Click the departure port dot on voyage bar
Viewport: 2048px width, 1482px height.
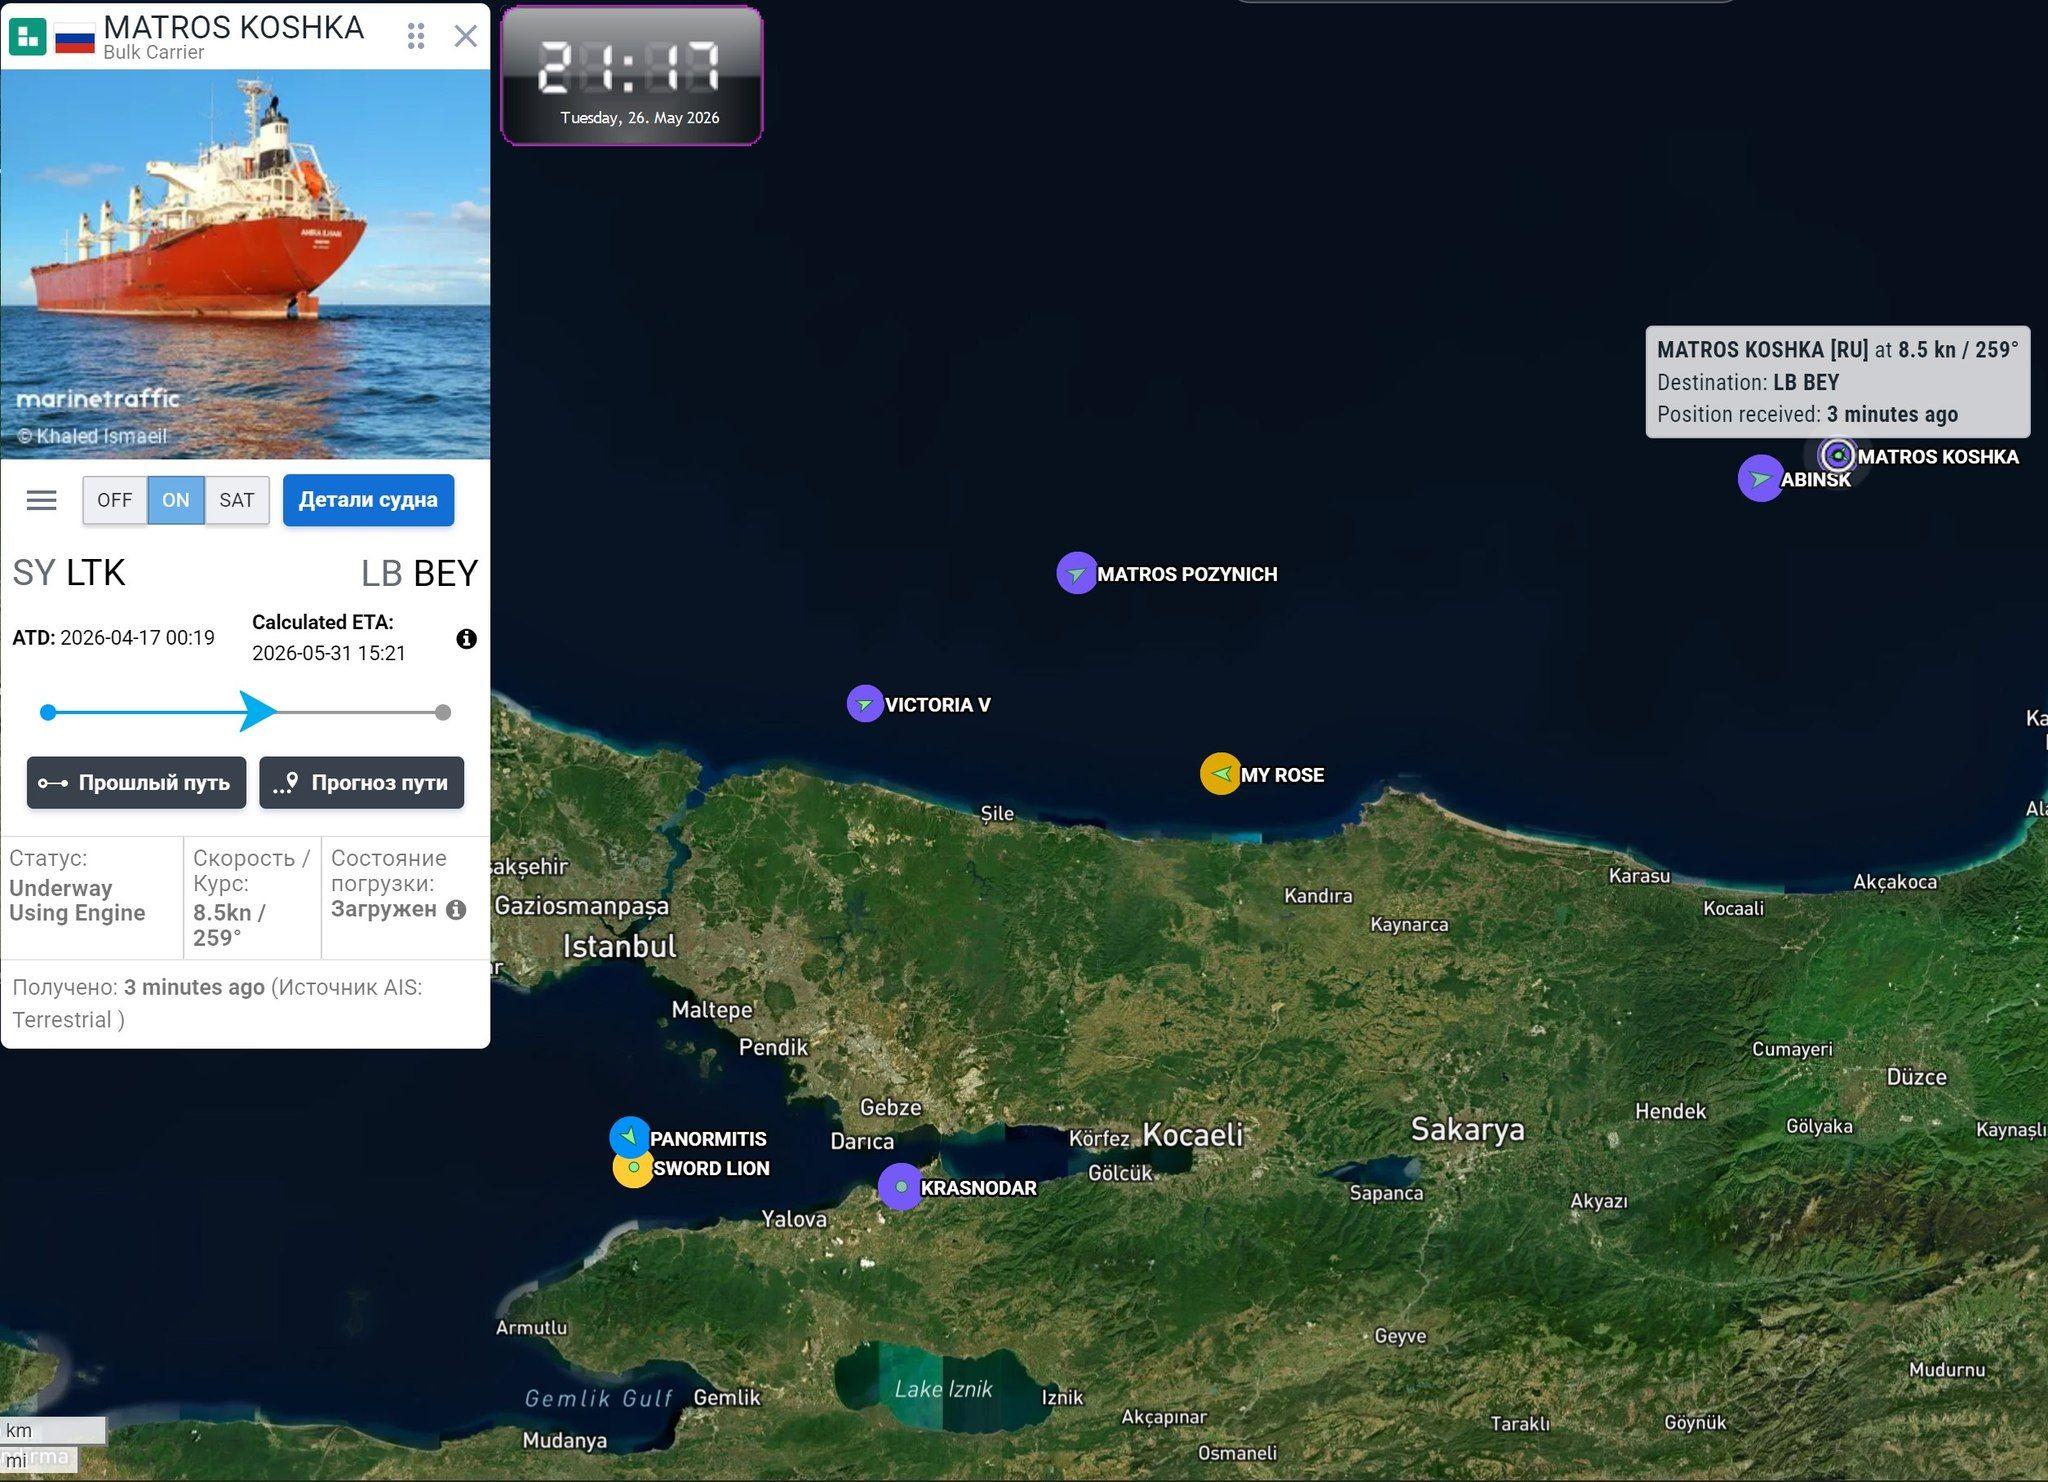[x=48, y=712]
